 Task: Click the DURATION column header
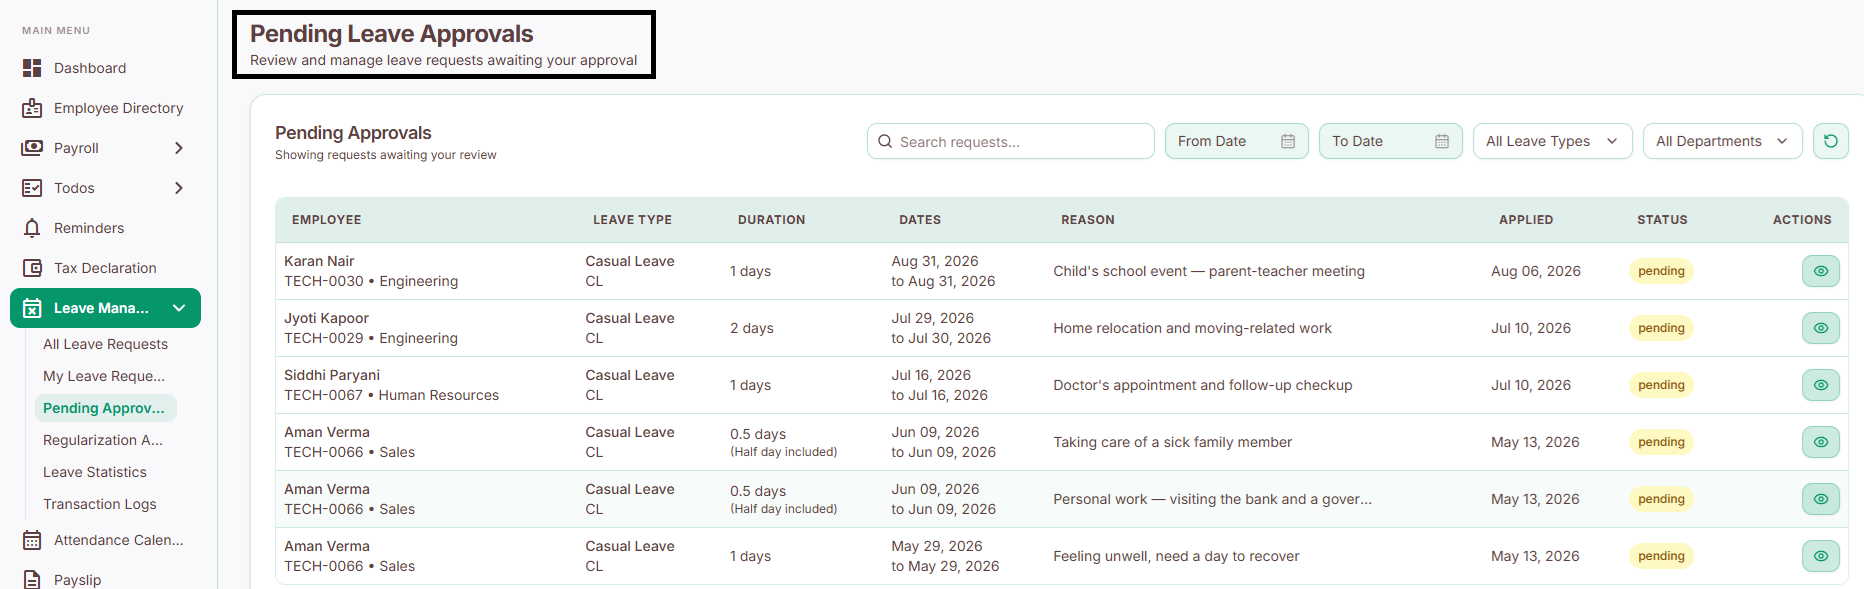pos(771,220)
